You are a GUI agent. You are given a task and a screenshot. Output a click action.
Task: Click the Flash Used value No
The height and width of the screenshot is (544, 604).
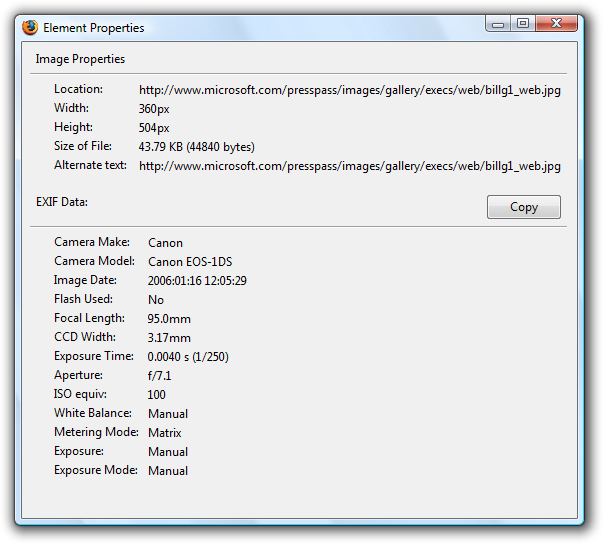tap(156, 300)
